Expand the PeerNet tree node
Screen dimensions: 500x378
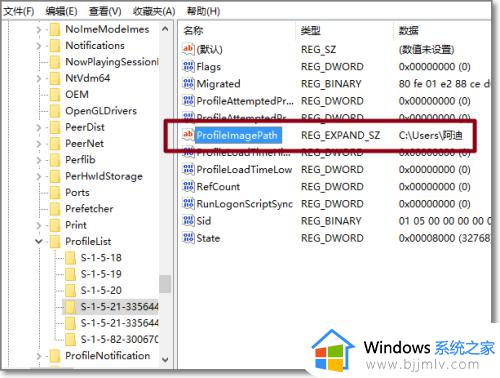pos(39,144)
